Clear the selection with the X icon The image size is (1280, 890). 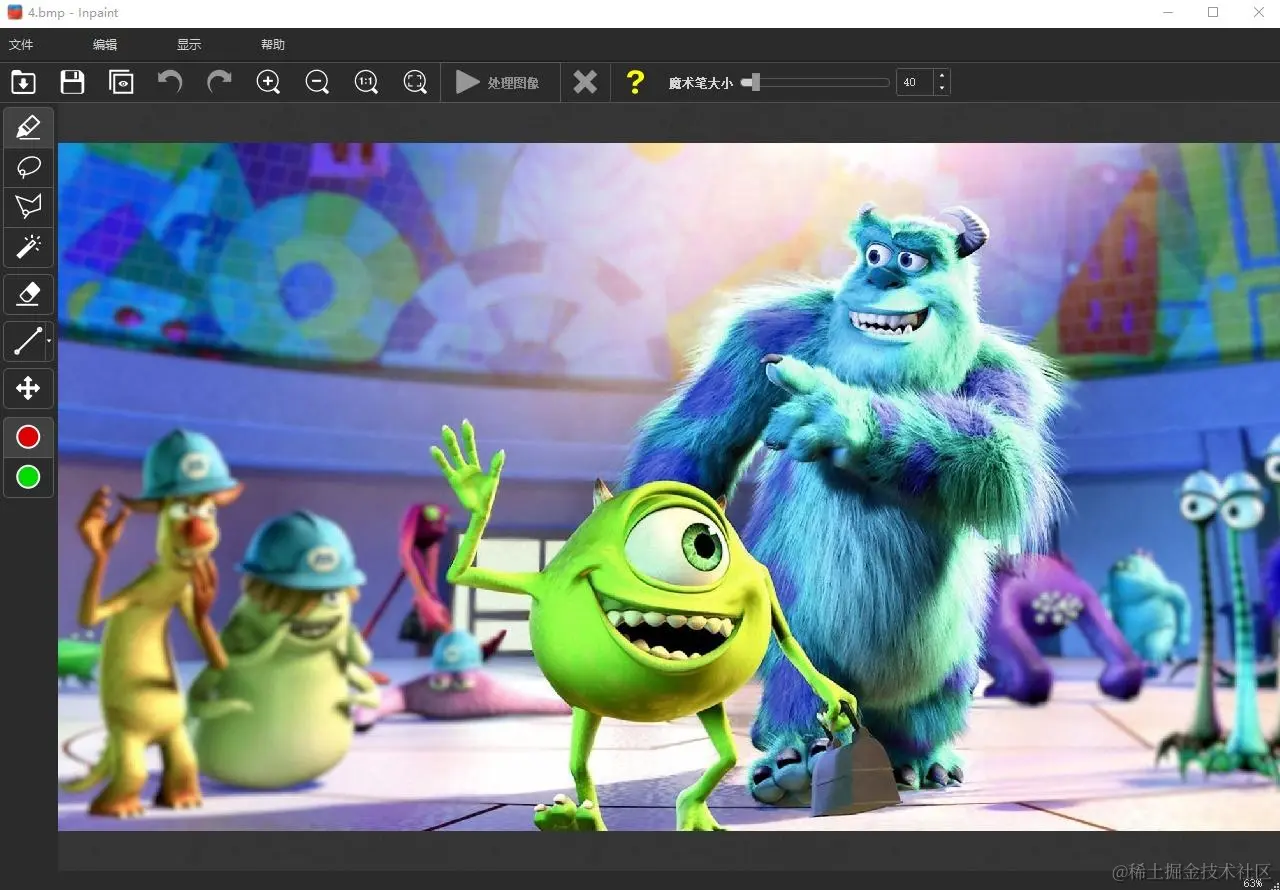(x=585, y=82)
